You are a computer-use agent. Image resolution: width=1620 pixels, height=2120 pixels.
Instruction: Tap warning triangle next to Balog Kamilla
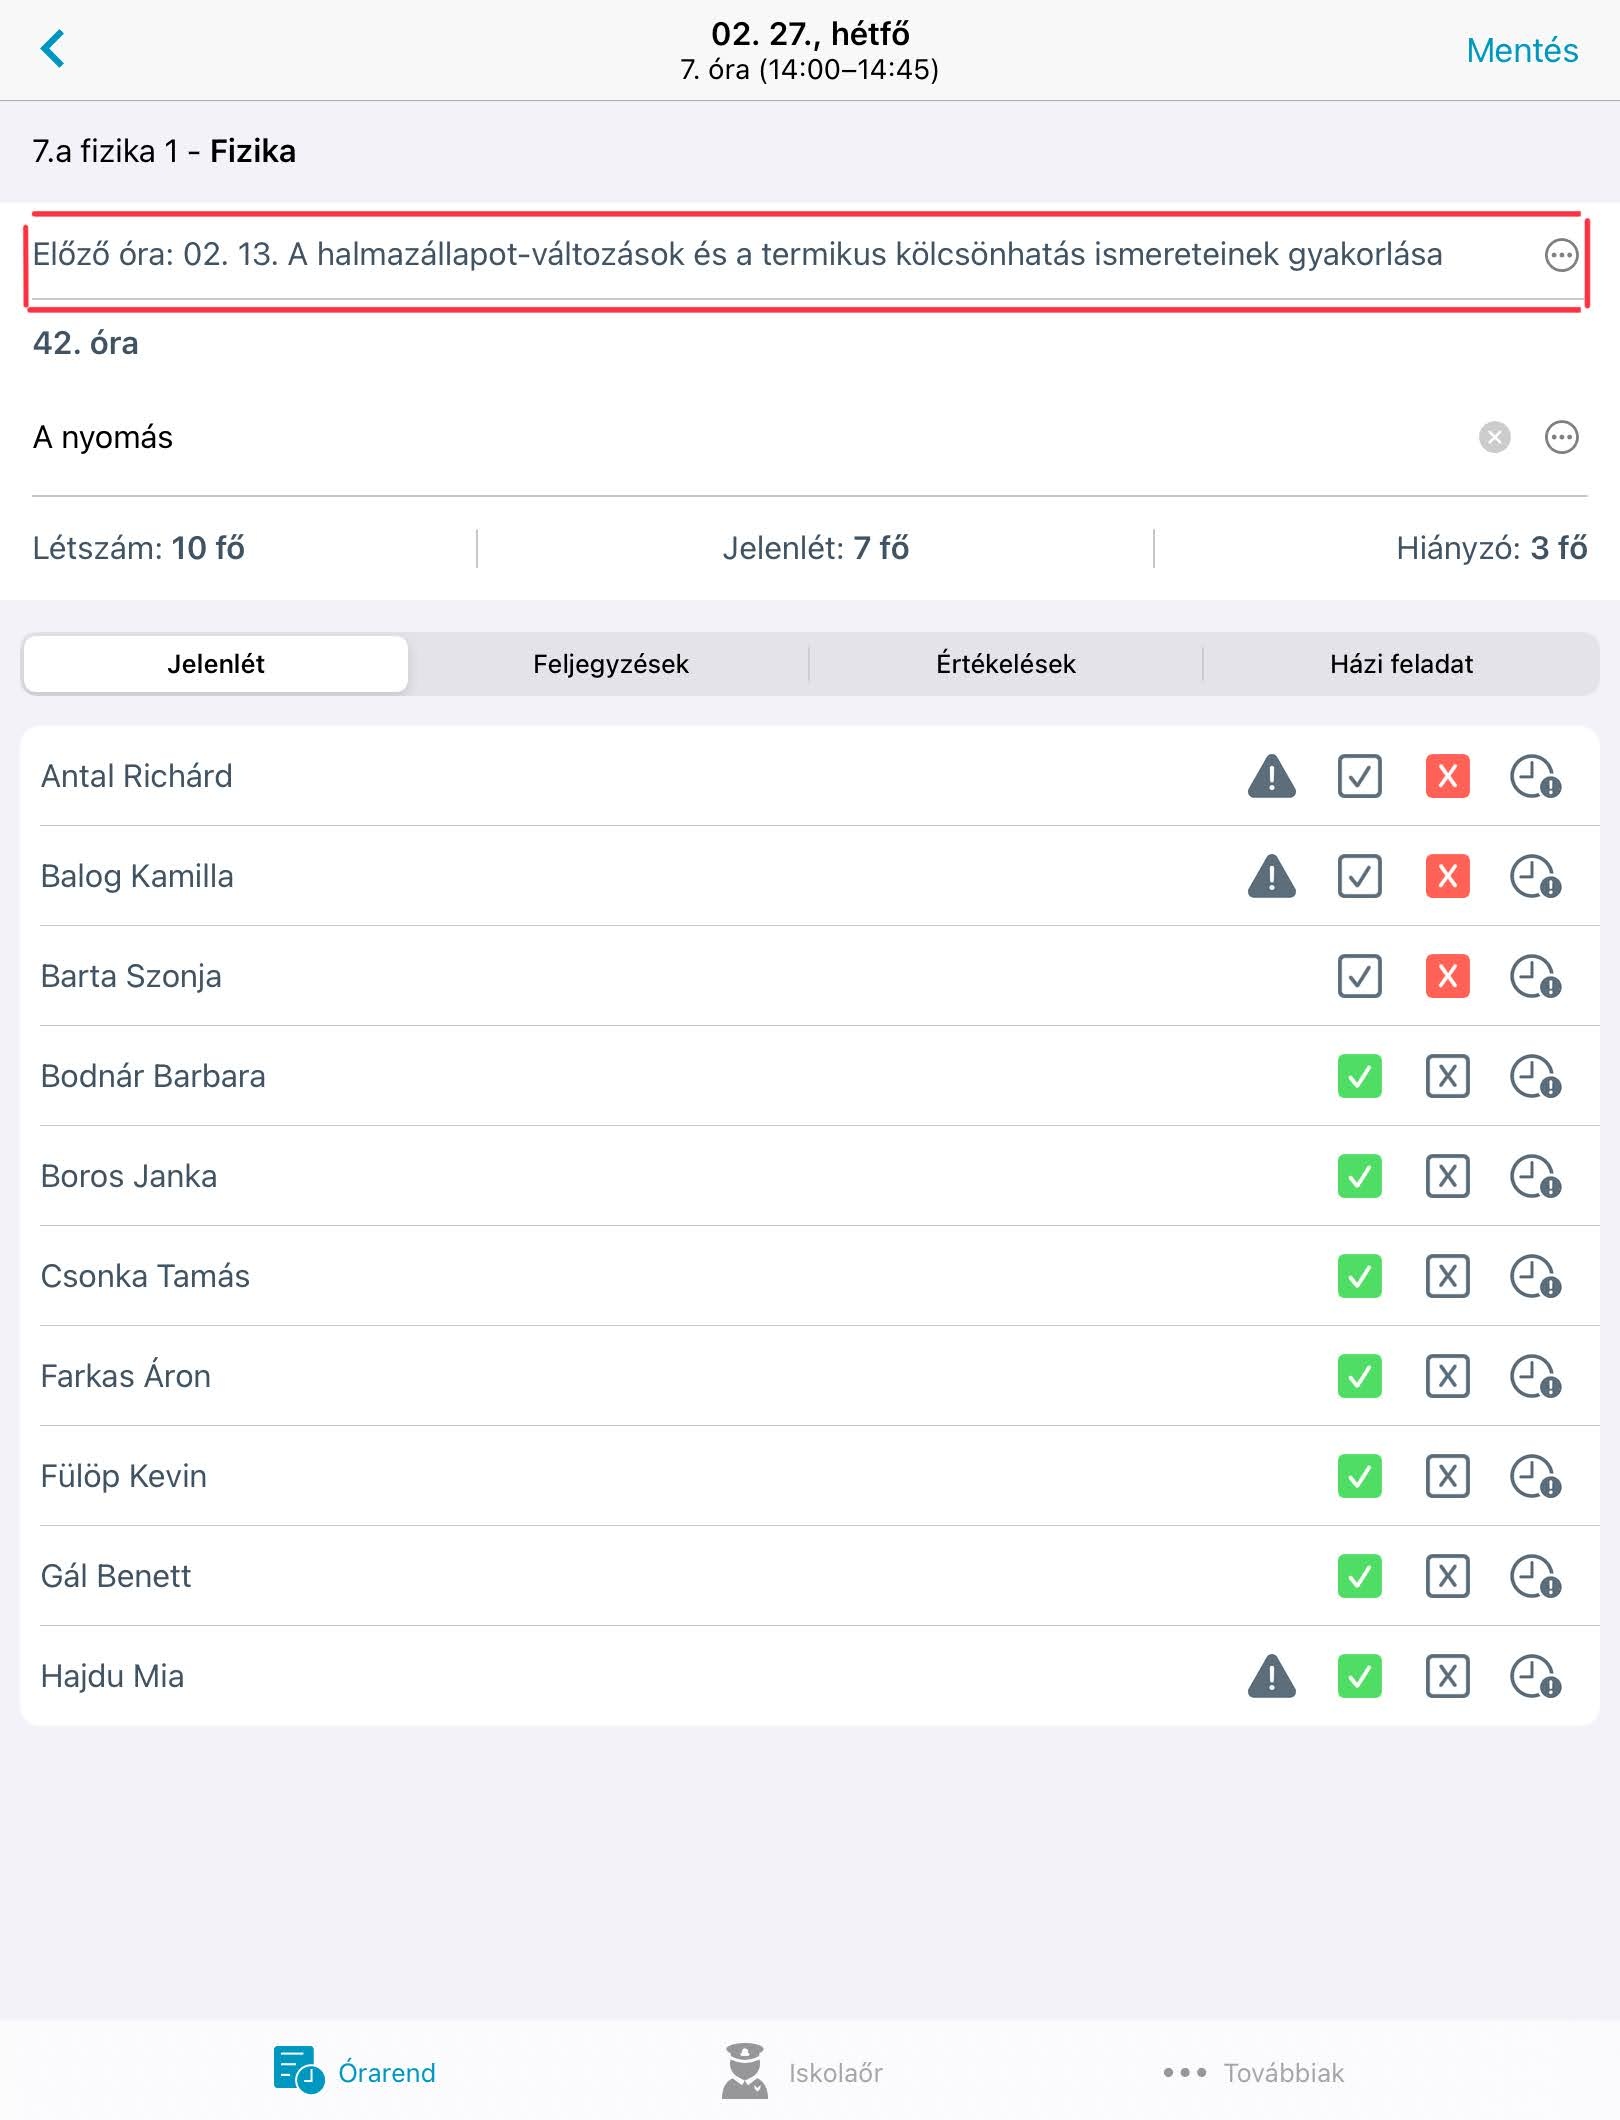tap(1271, 876)
